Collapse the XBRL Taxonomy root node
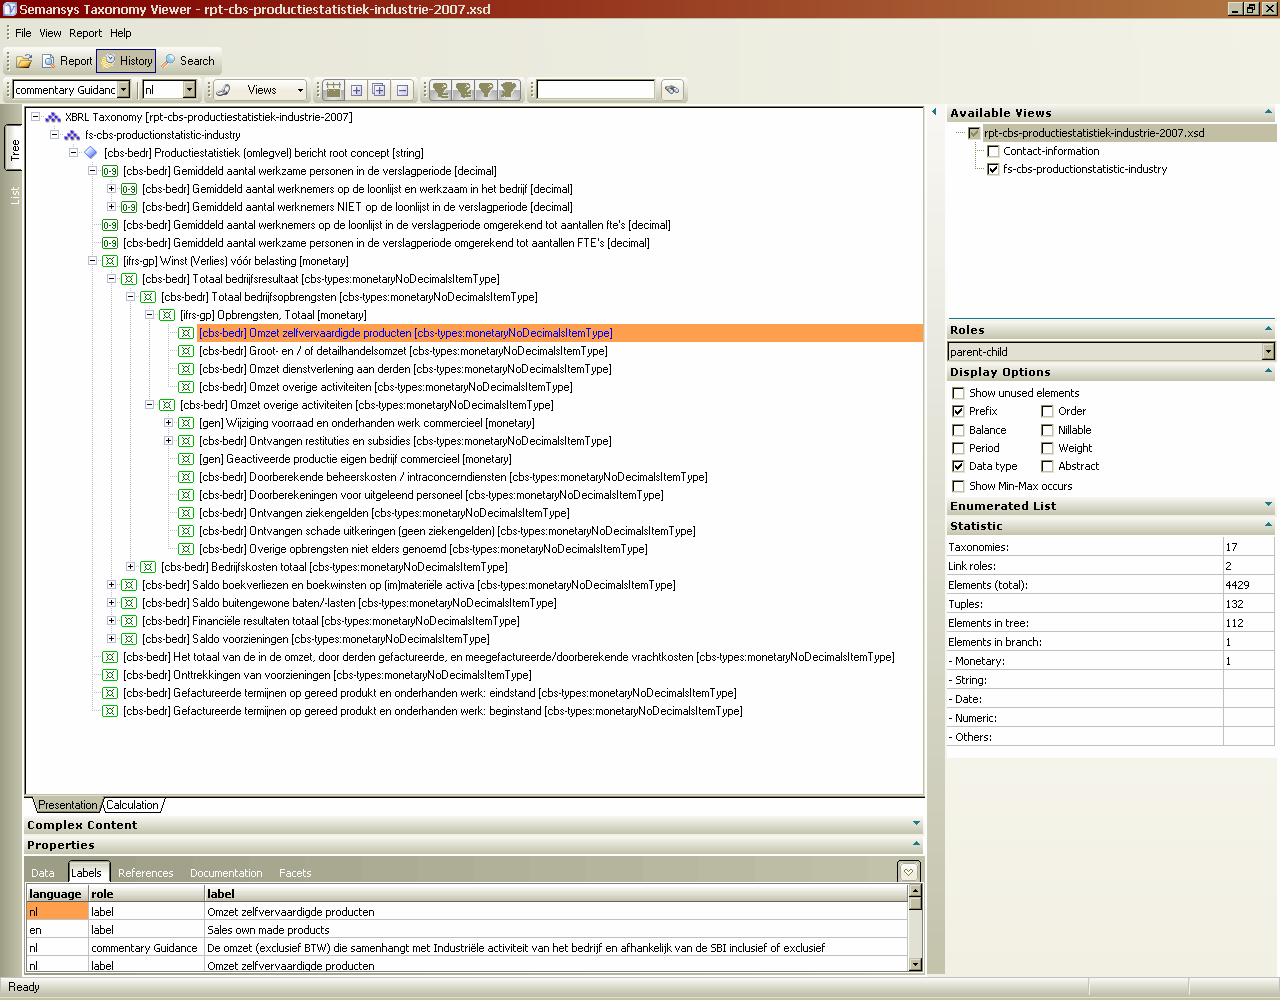 pos(35,117)
